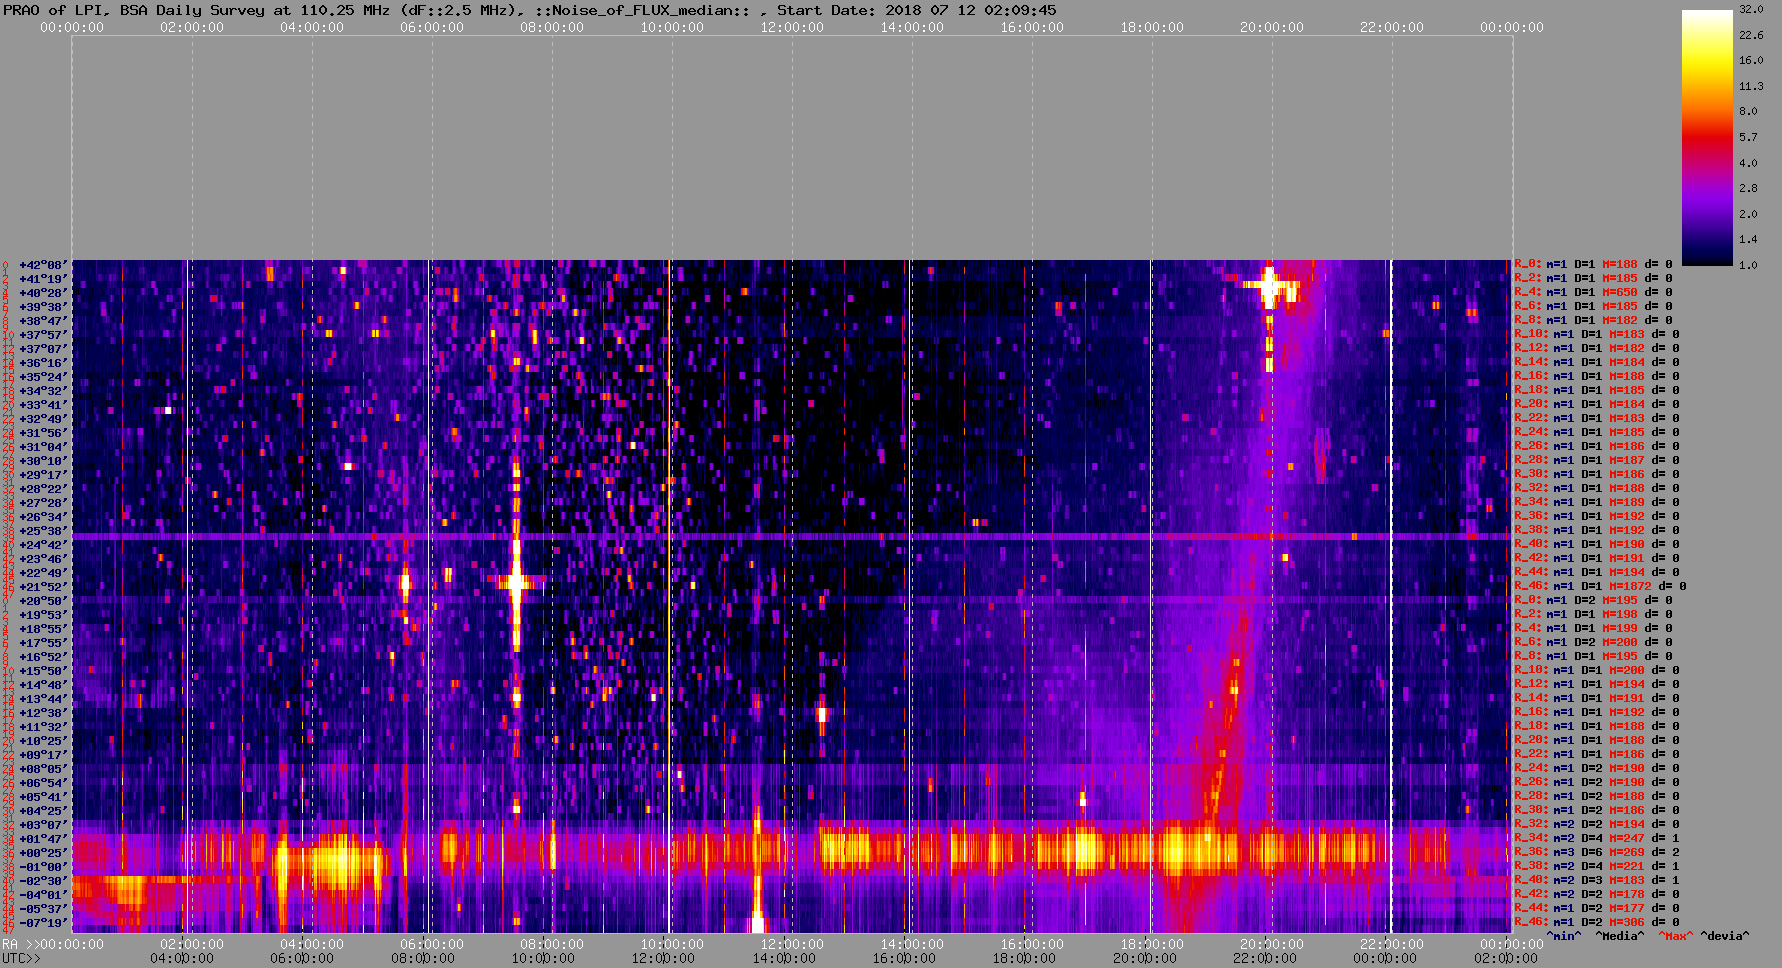The image size is (1782, 968).
Task: Click the 1.0 color scale label
Action: tap(1748, 265)
